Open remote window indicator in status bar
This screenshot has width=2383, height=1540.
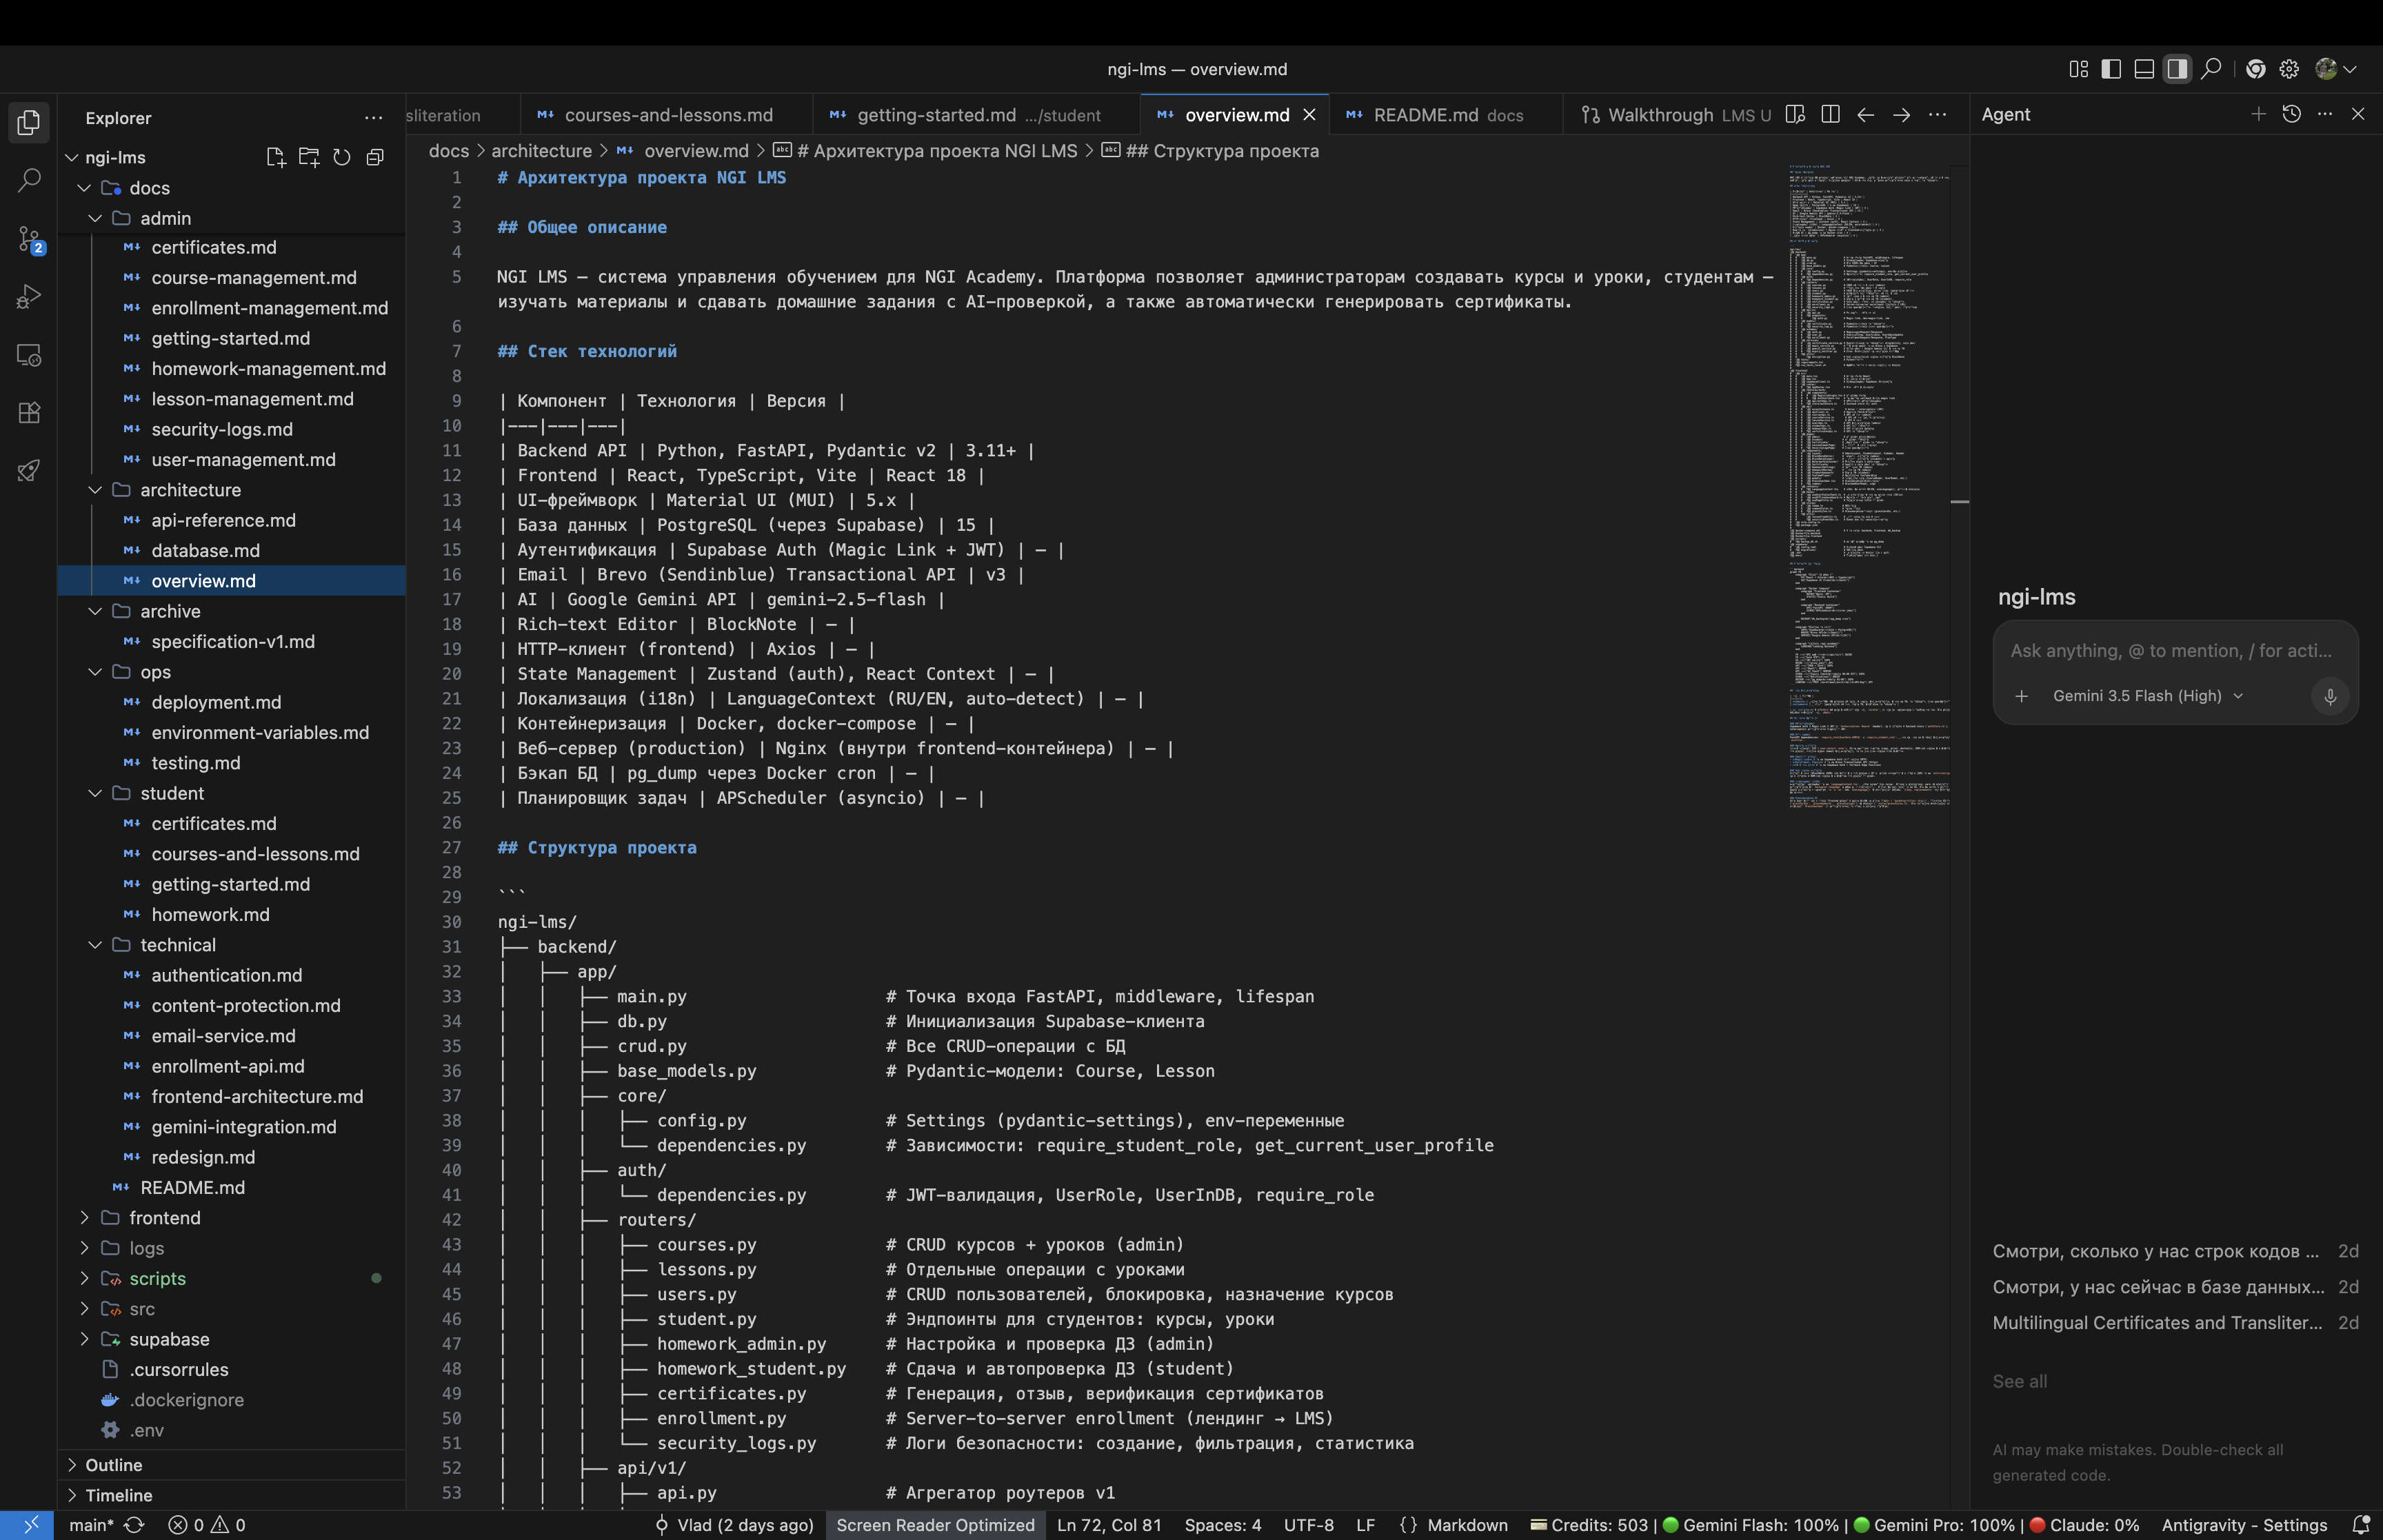coord(27,1525)
